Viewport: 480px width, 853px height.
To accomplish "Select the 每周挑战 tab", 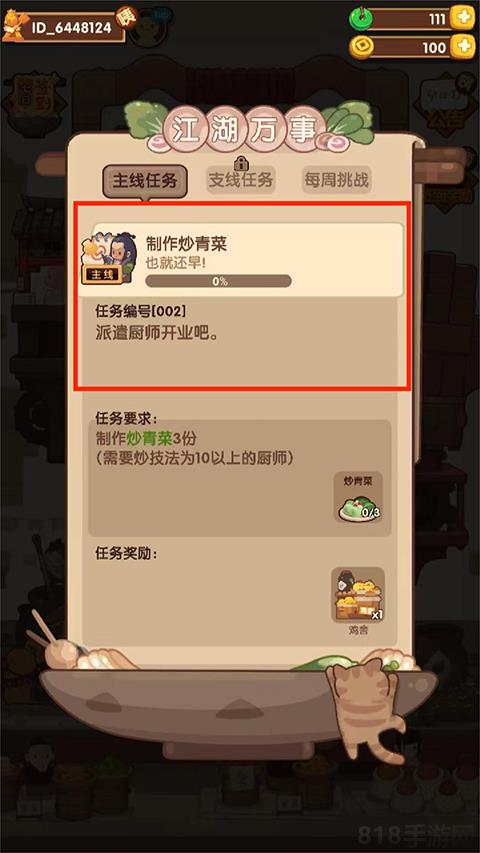I will tap(336, 180).
